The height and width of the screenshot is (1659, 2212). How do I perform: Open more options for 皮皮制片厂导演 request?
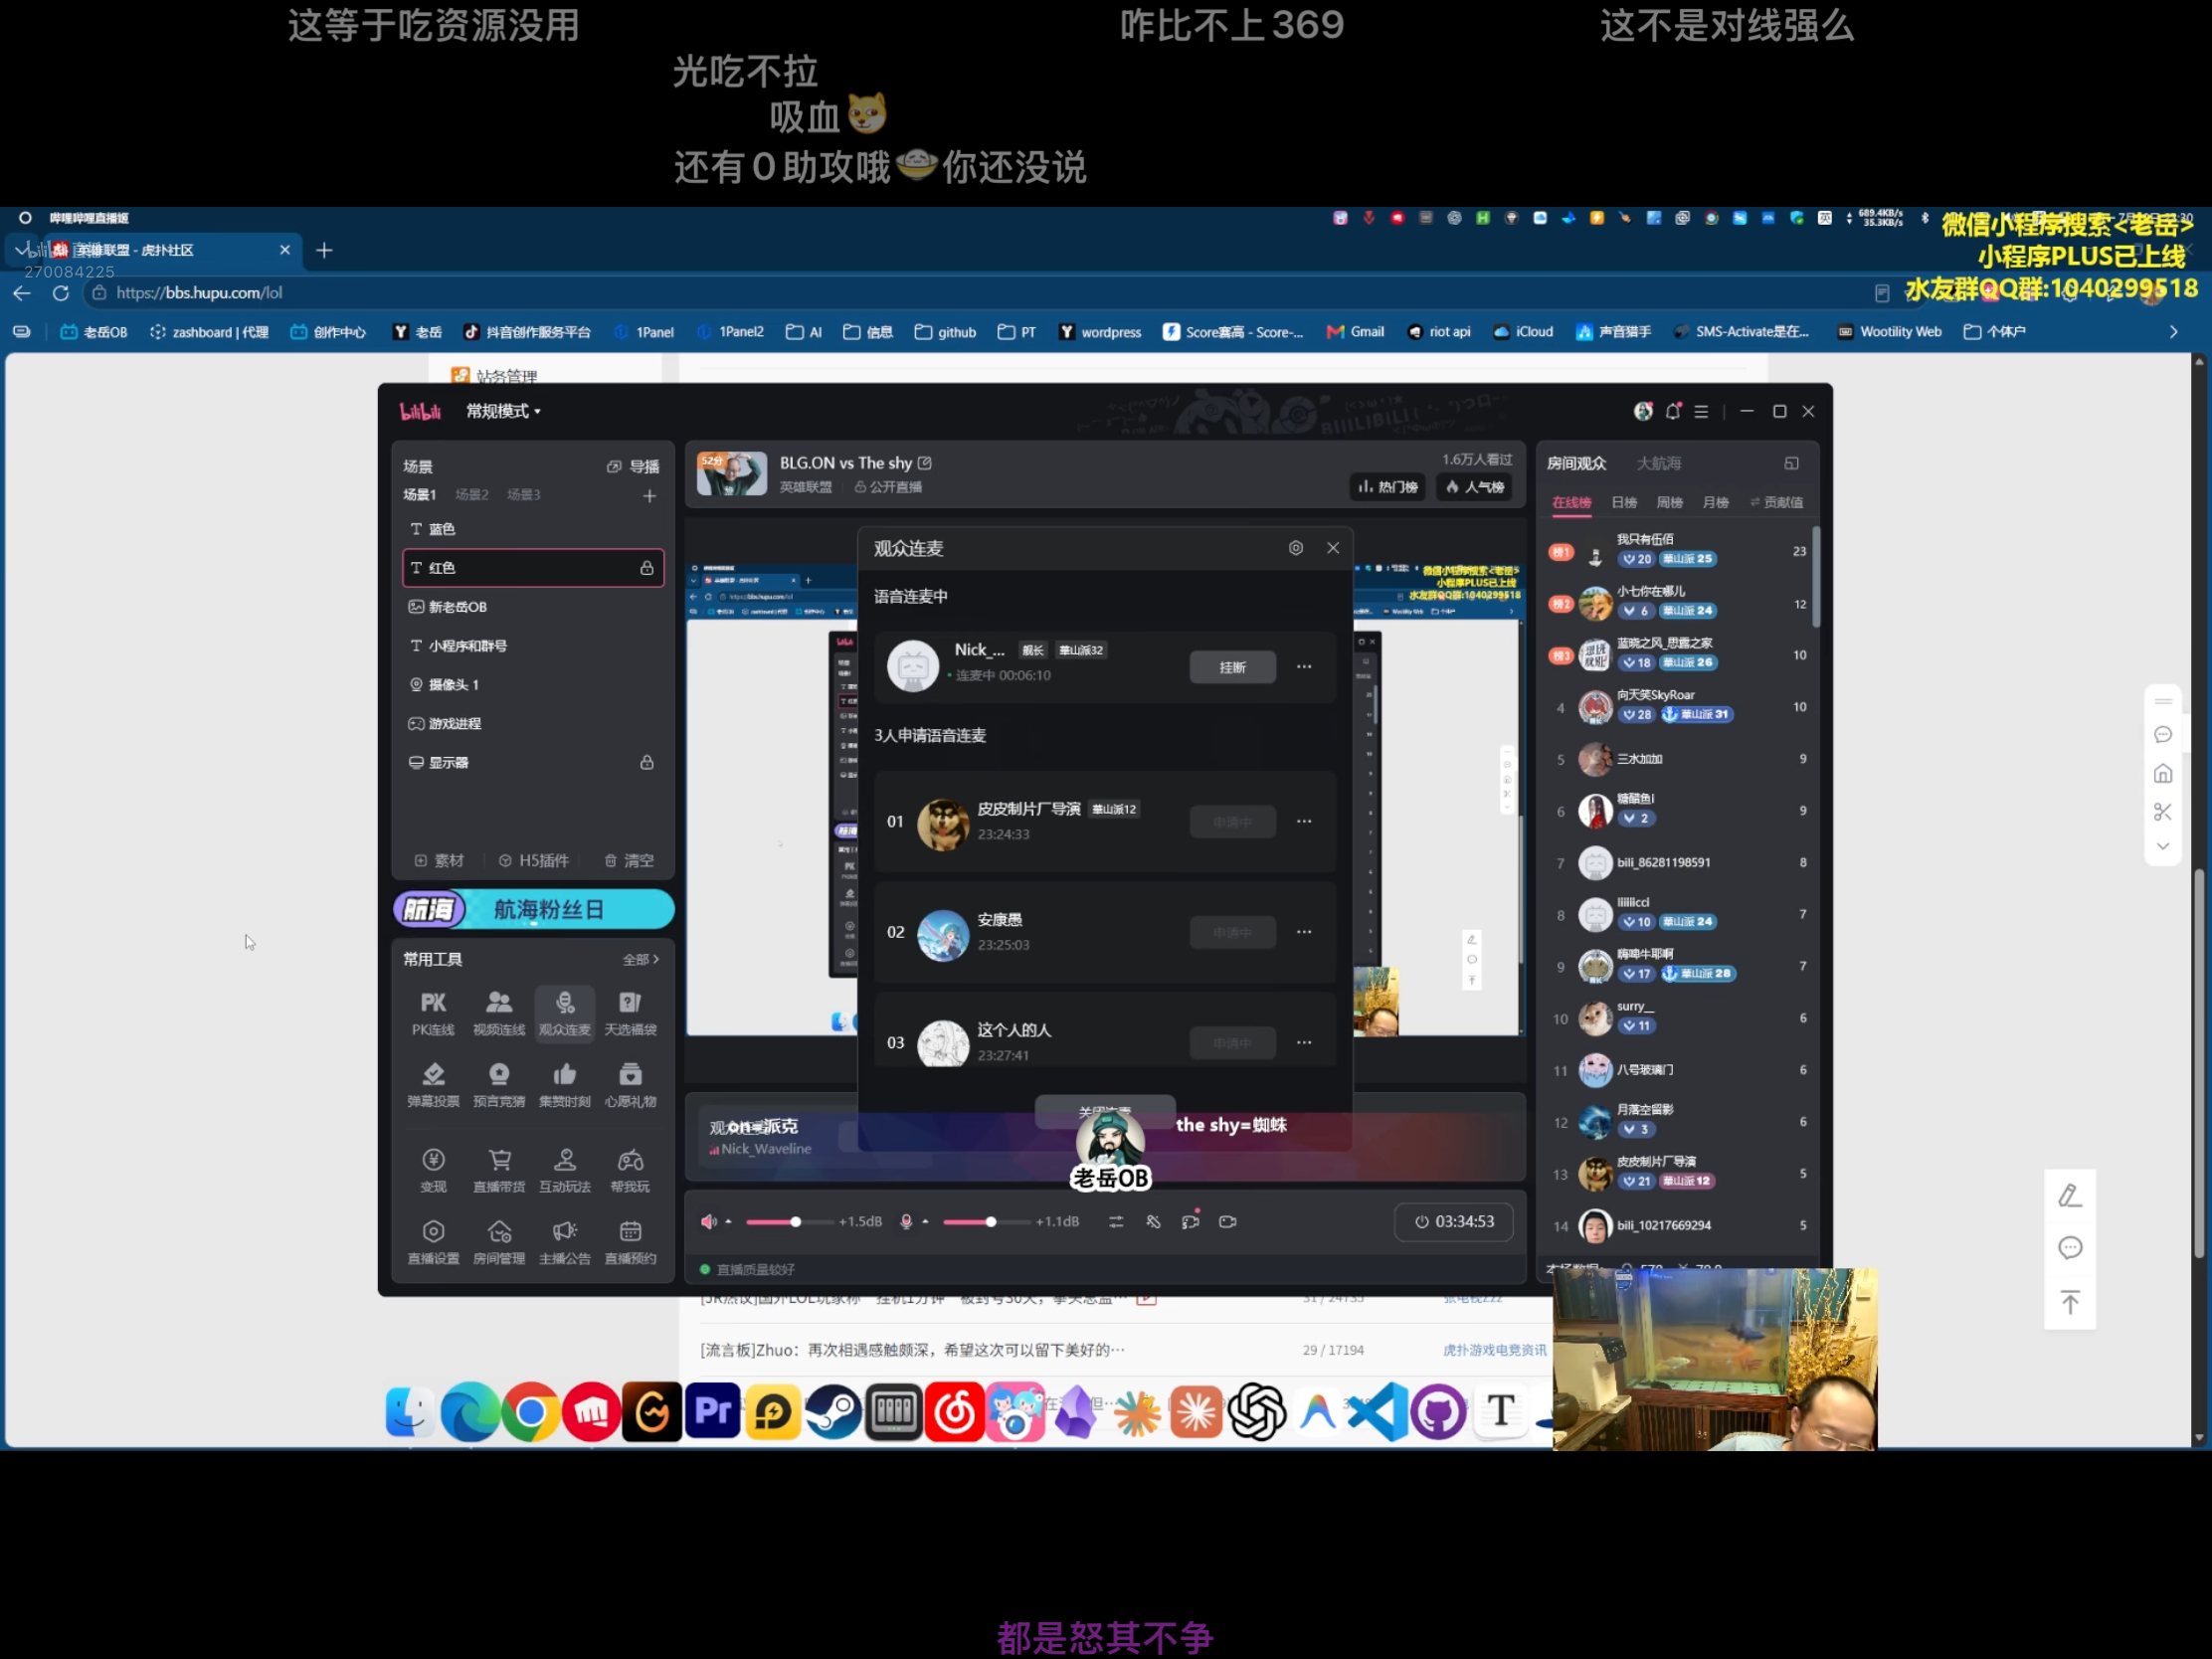pos(1303,821)
